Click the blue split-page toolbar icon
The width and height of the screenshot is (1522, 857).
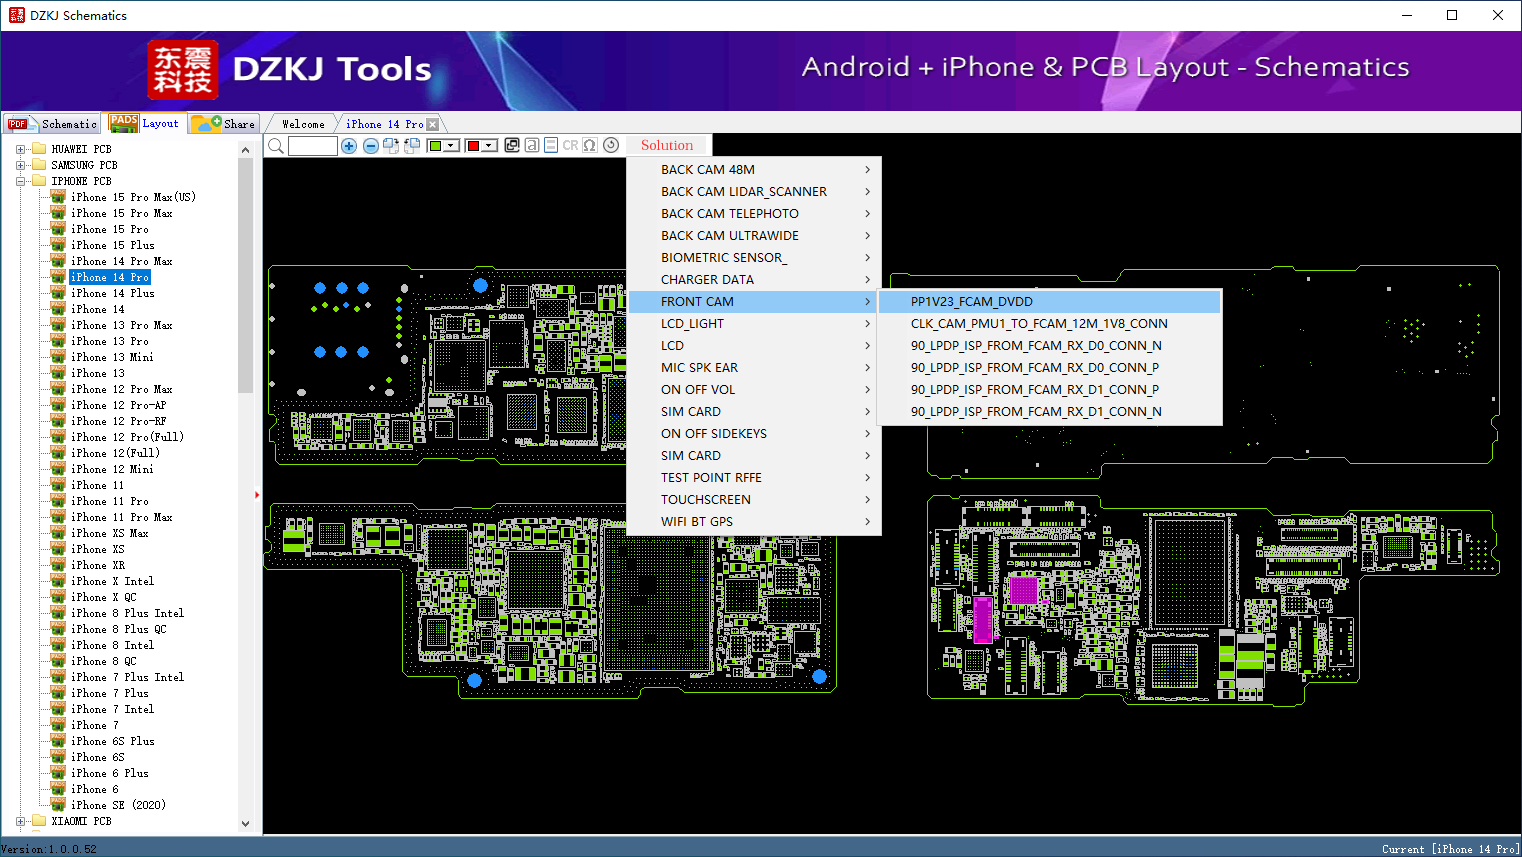(551, 145)
